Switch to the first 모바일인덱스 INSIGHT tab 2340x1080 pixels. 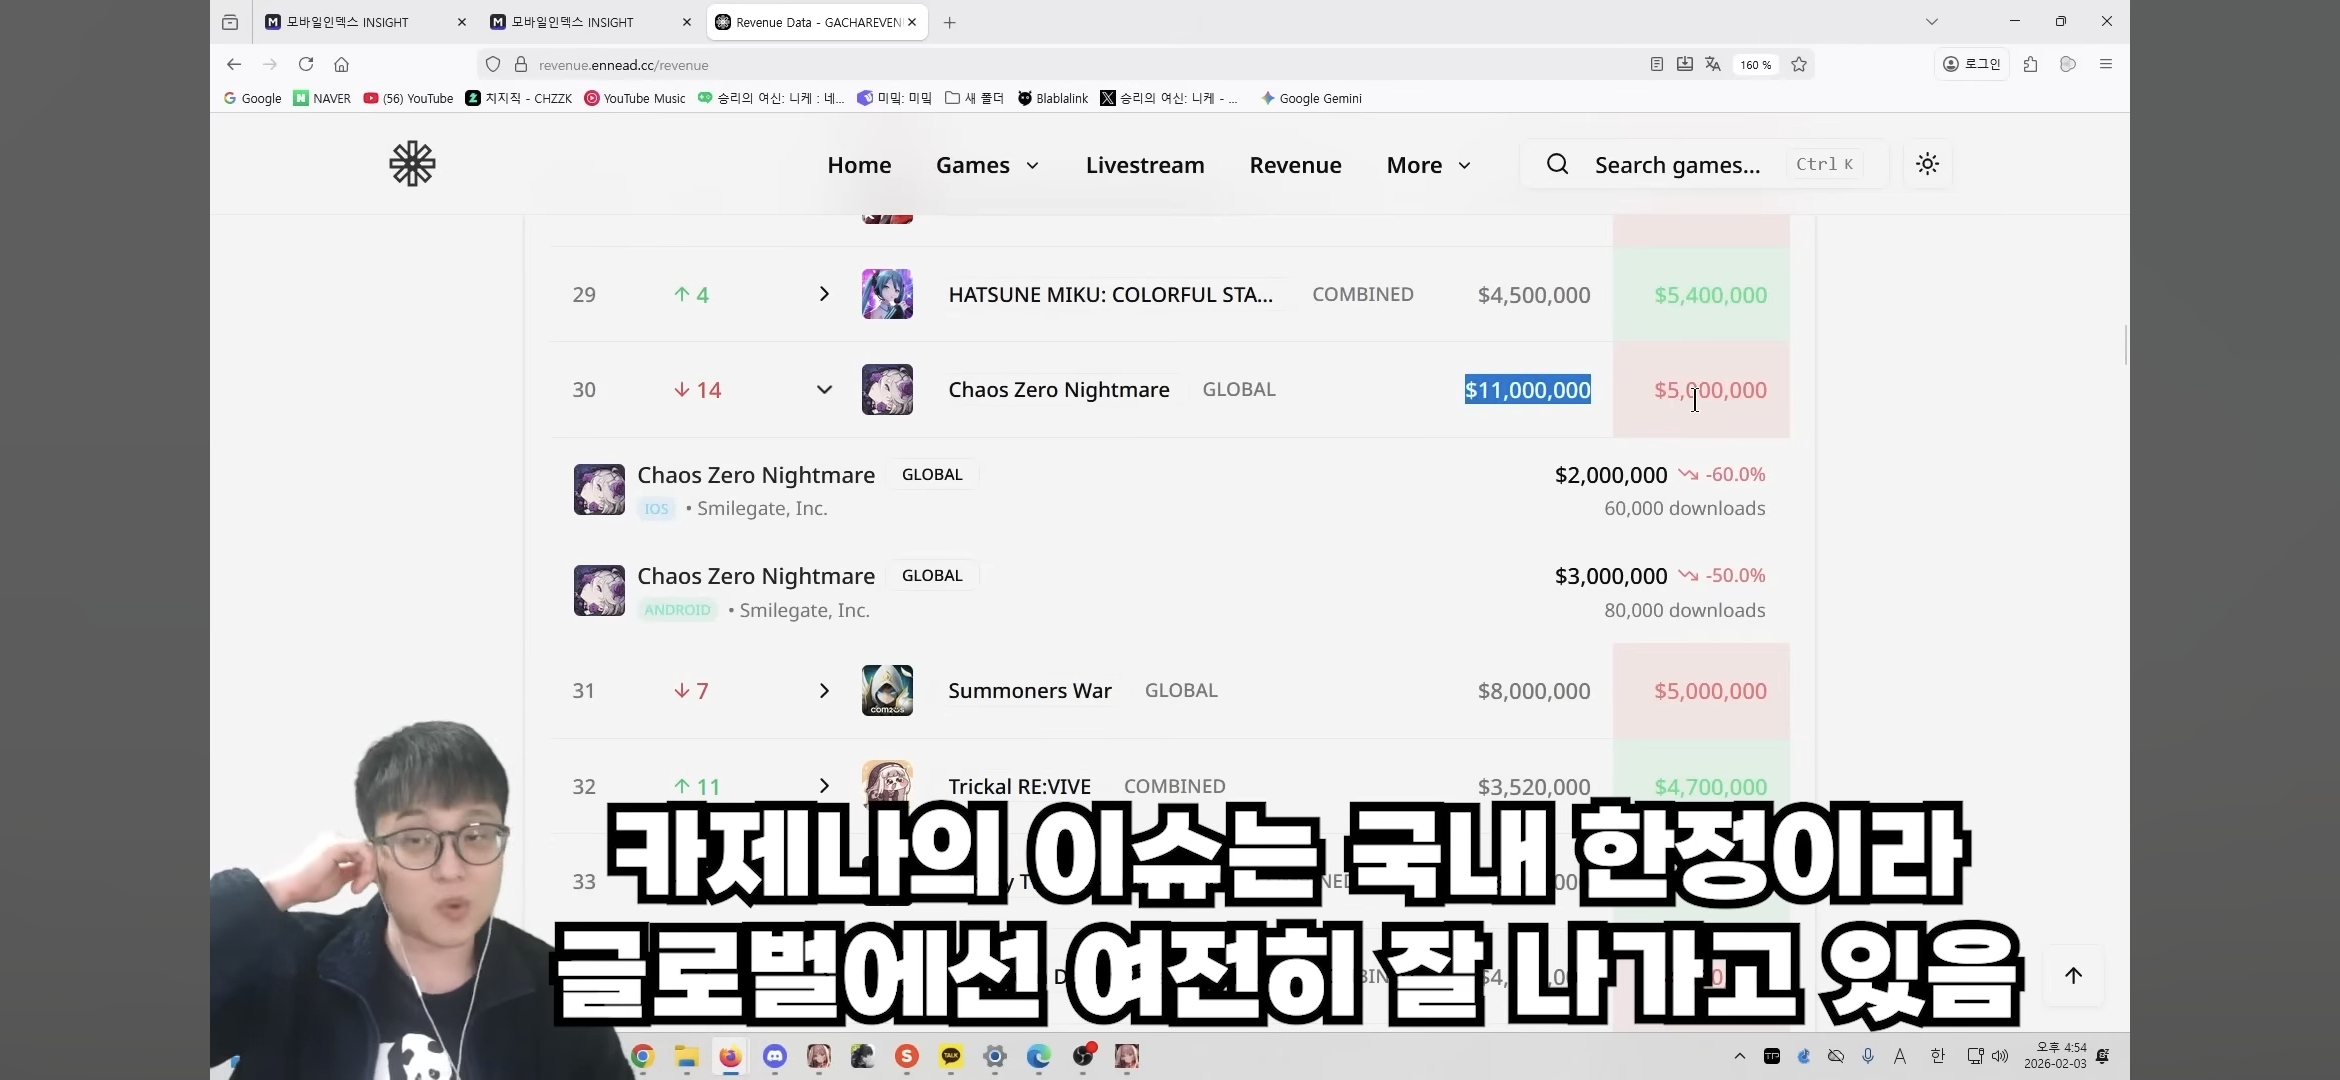(x=350, y=22)
